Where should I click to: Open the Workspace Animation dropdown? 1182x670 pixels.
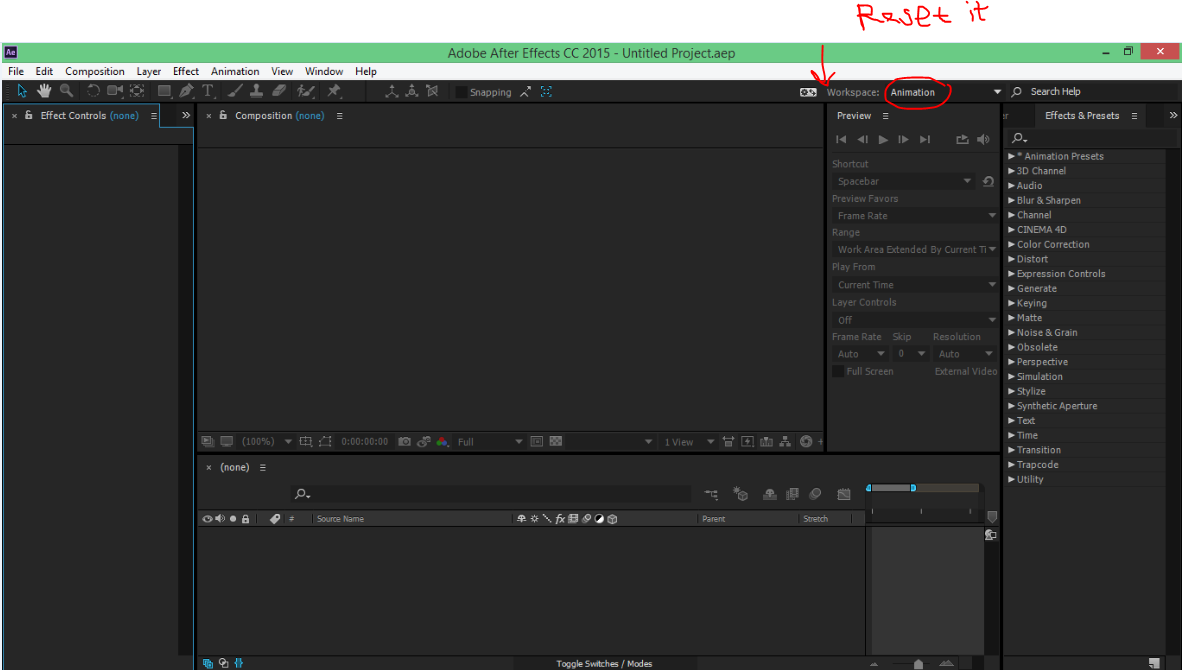(945, 92)
